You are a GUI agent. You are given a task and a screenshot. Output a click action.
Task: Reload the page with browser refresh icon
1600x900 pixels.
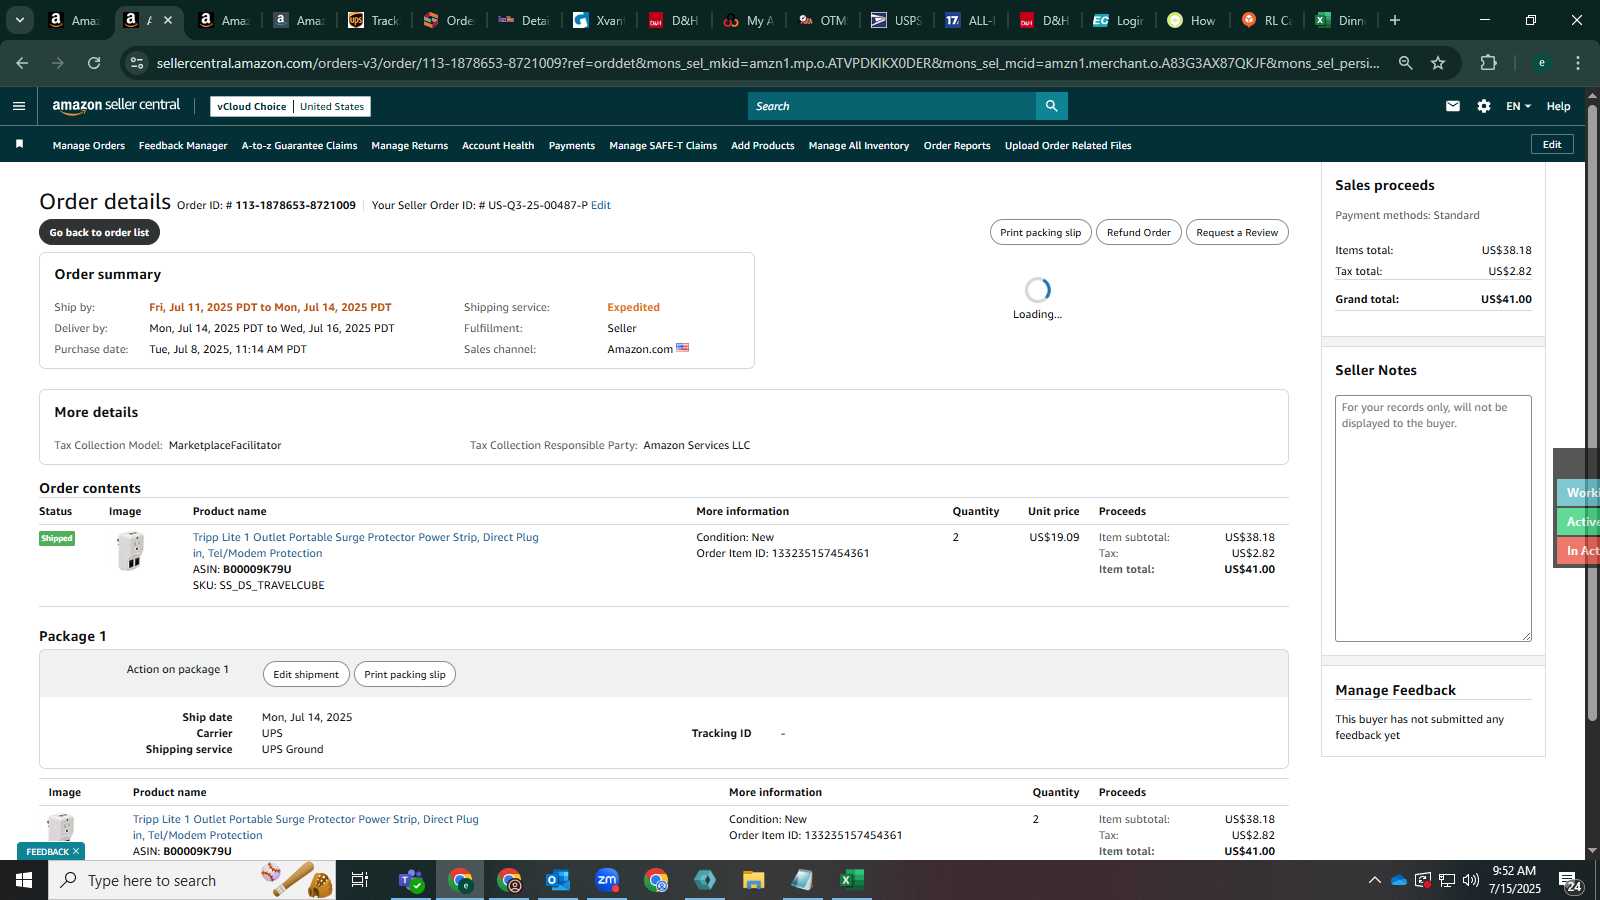(x=94, y=63)
